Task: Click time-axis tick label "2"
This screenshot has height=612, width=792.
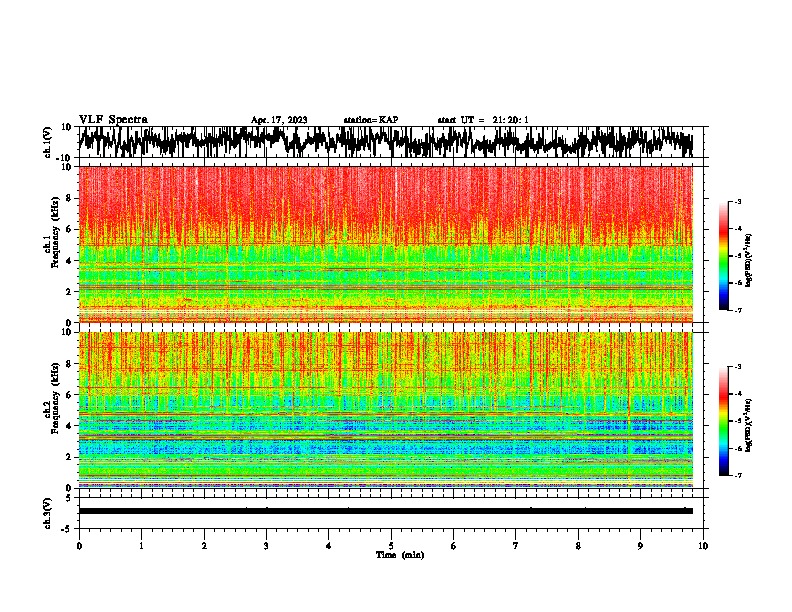Action: coord(204,546)
